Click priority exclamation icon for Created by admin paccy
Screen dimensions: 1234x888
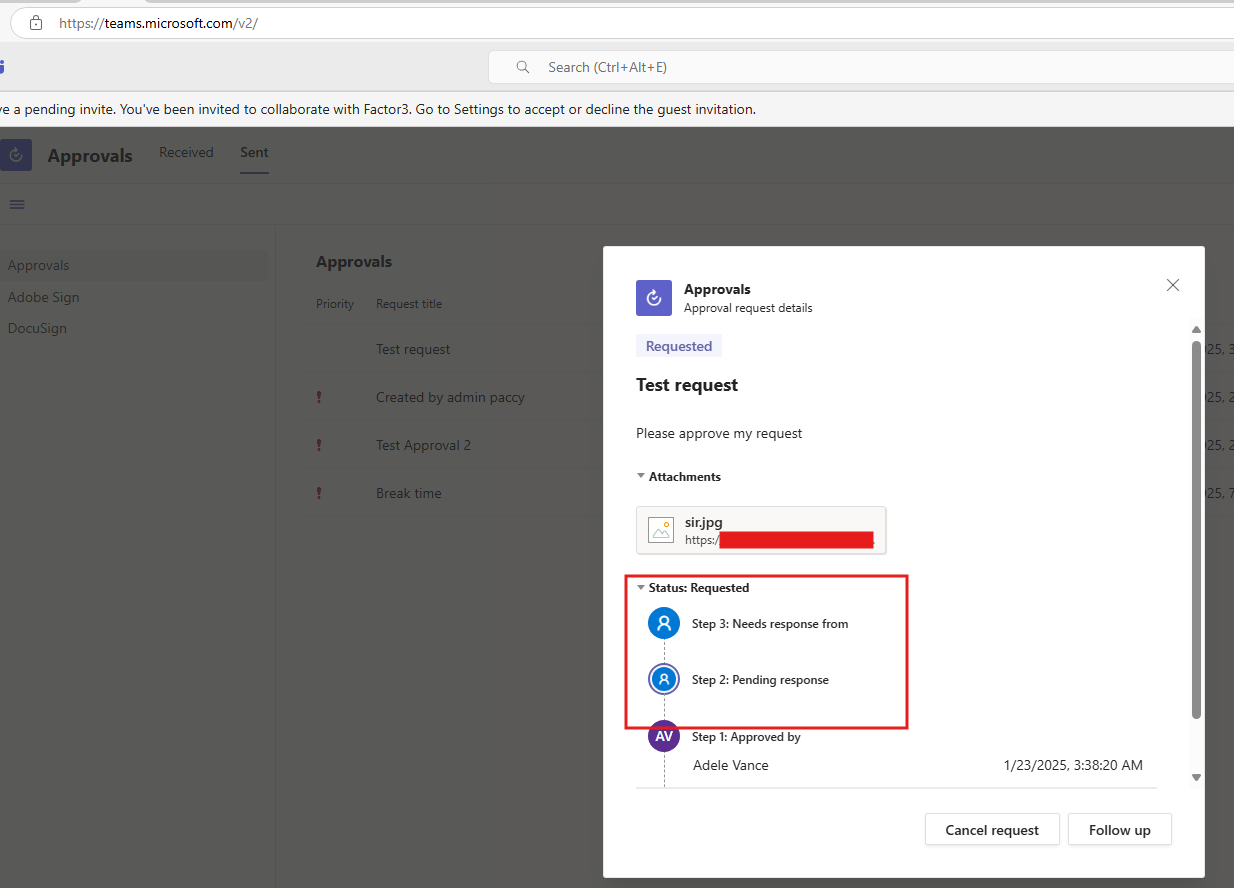pyautogui.click(x=319, y=397)
